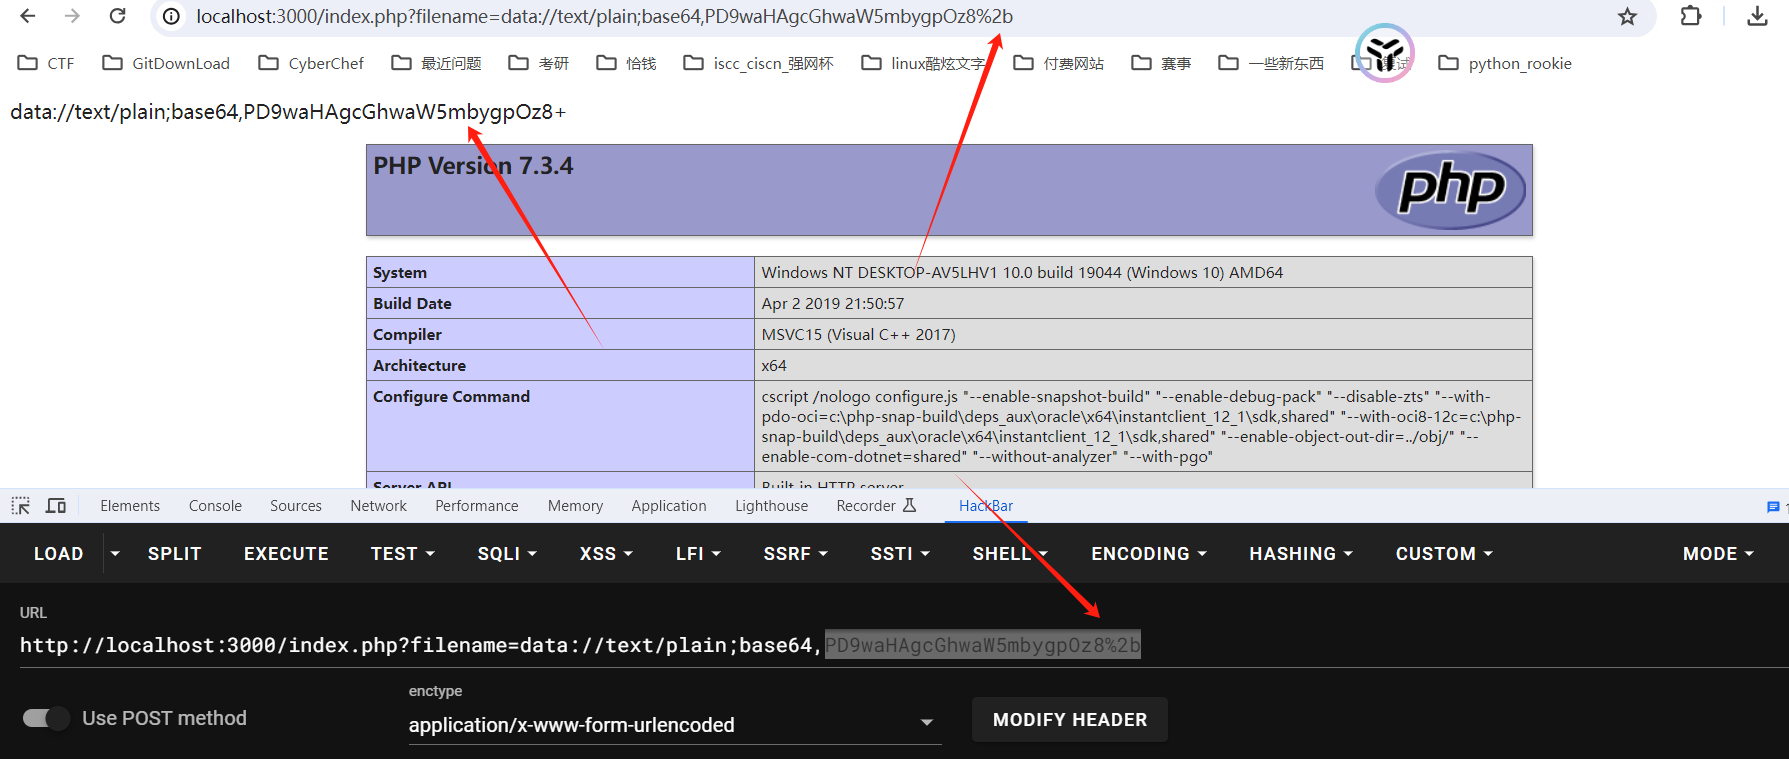Activate the DevTools inspect element icon

(21, 506)
